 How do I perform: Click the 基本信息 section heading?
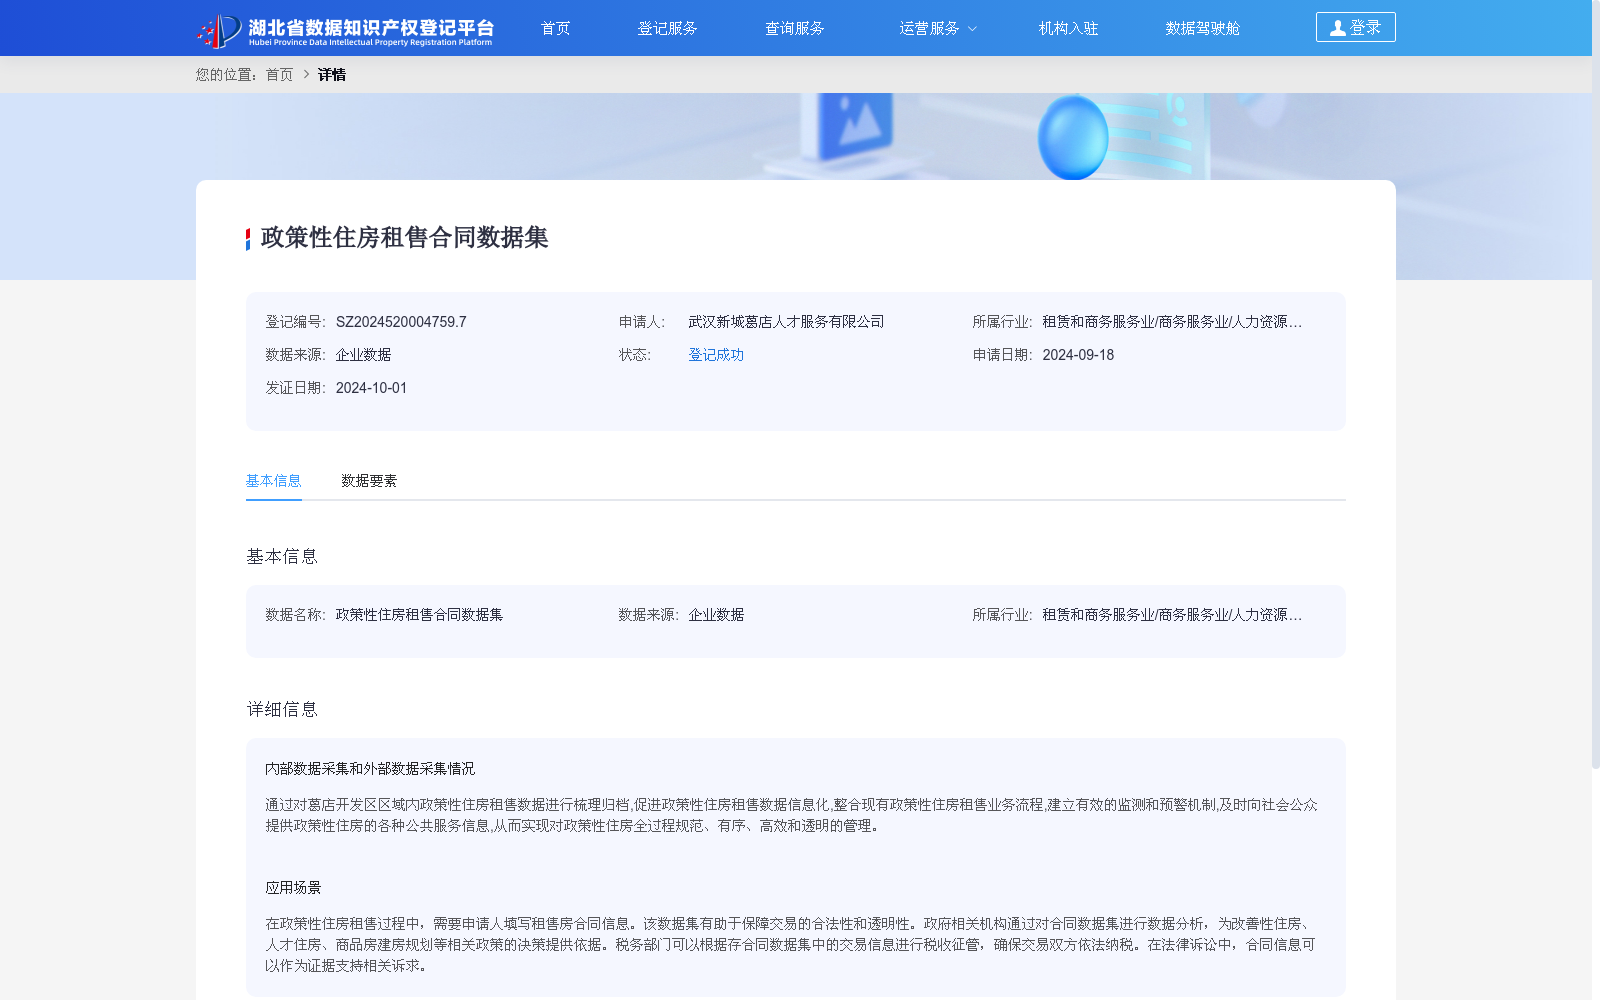(282, 557)
